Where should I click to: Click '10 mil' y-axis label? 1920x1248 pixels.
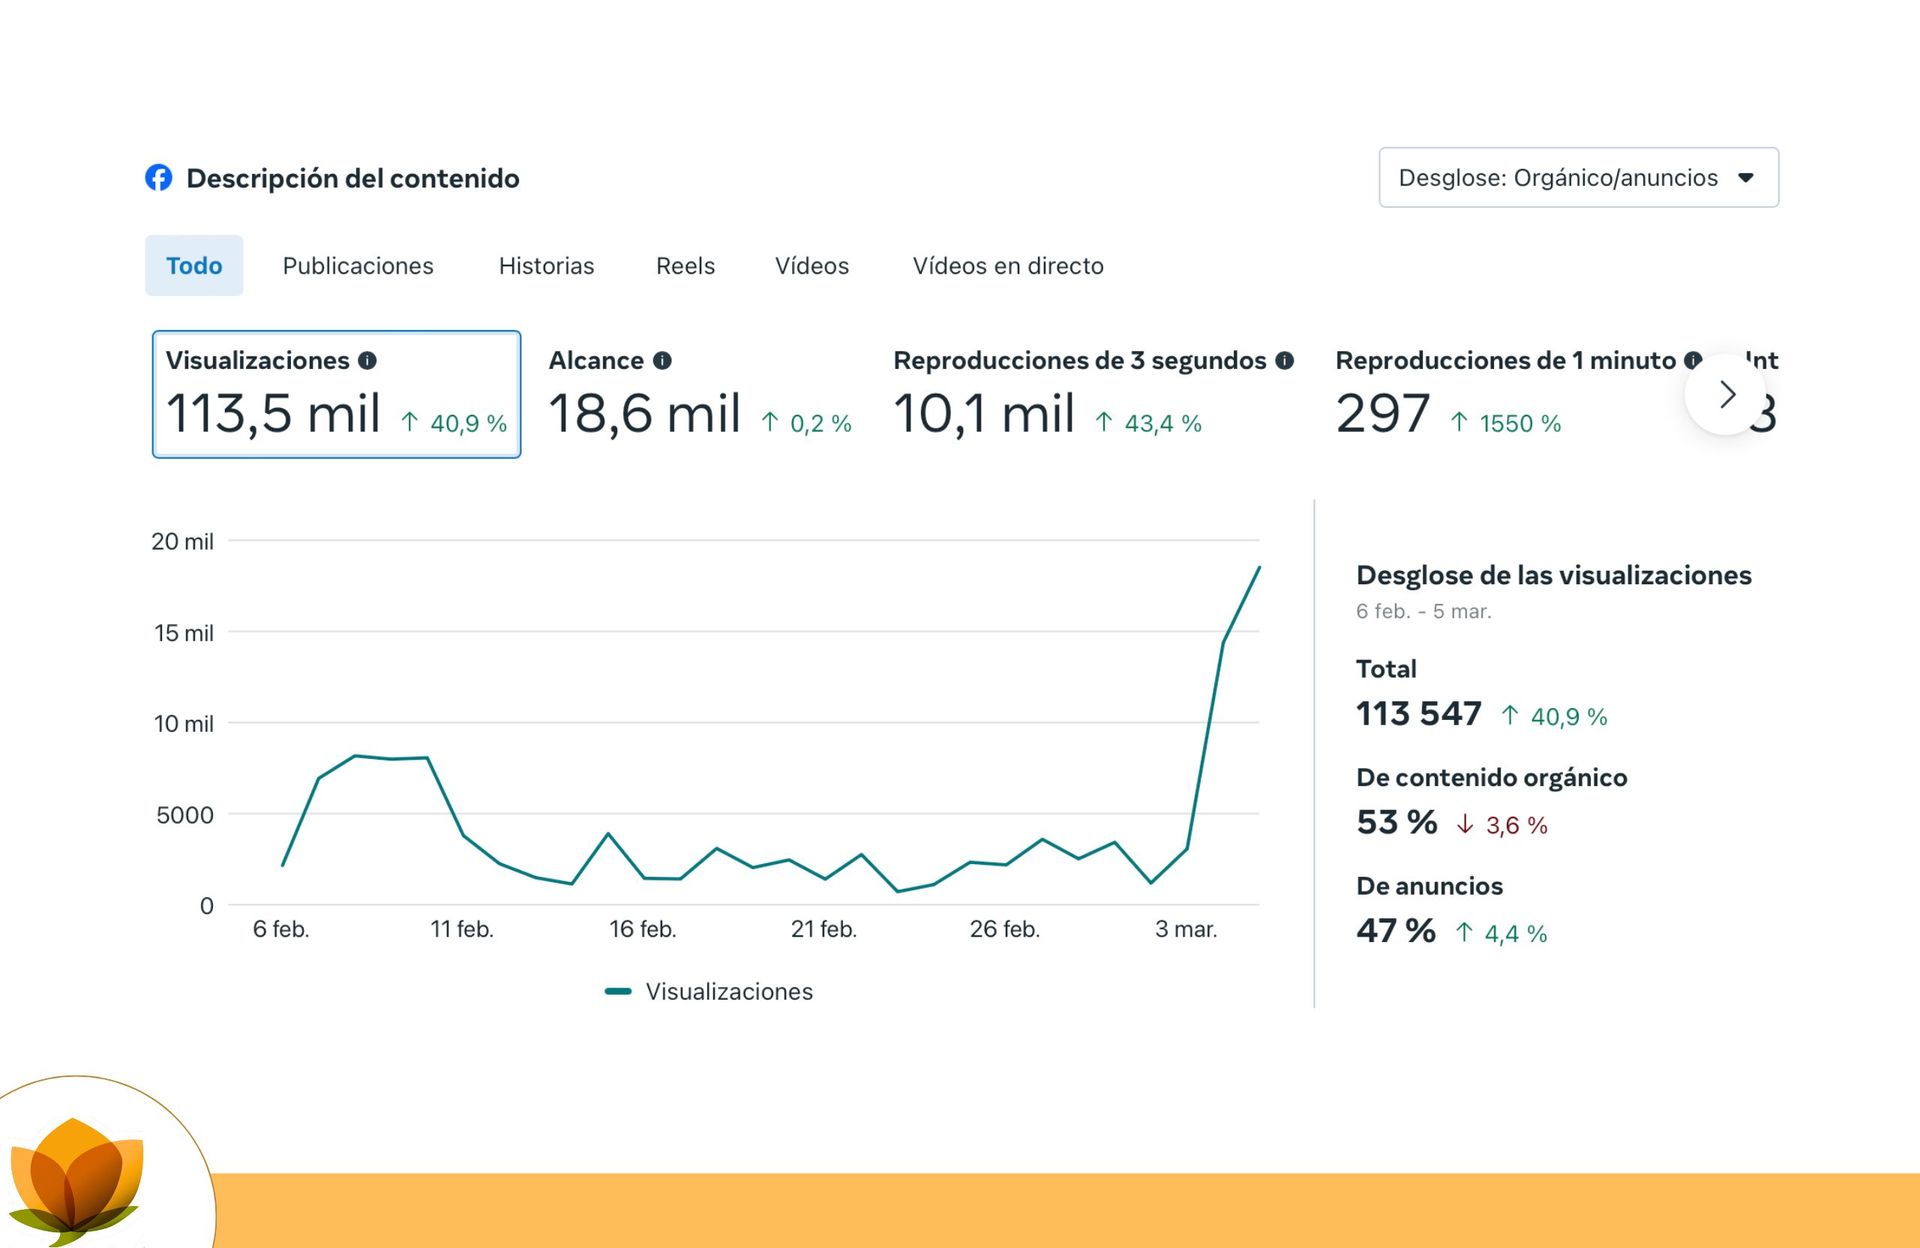pyautogui.click(x=183, y=724)
